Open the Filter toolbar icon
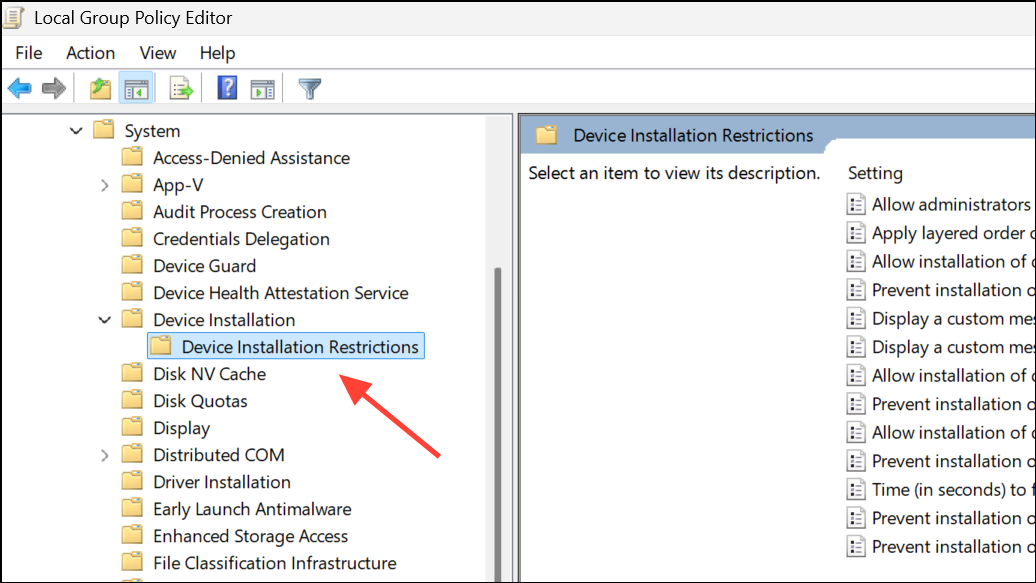 [309, 88]
